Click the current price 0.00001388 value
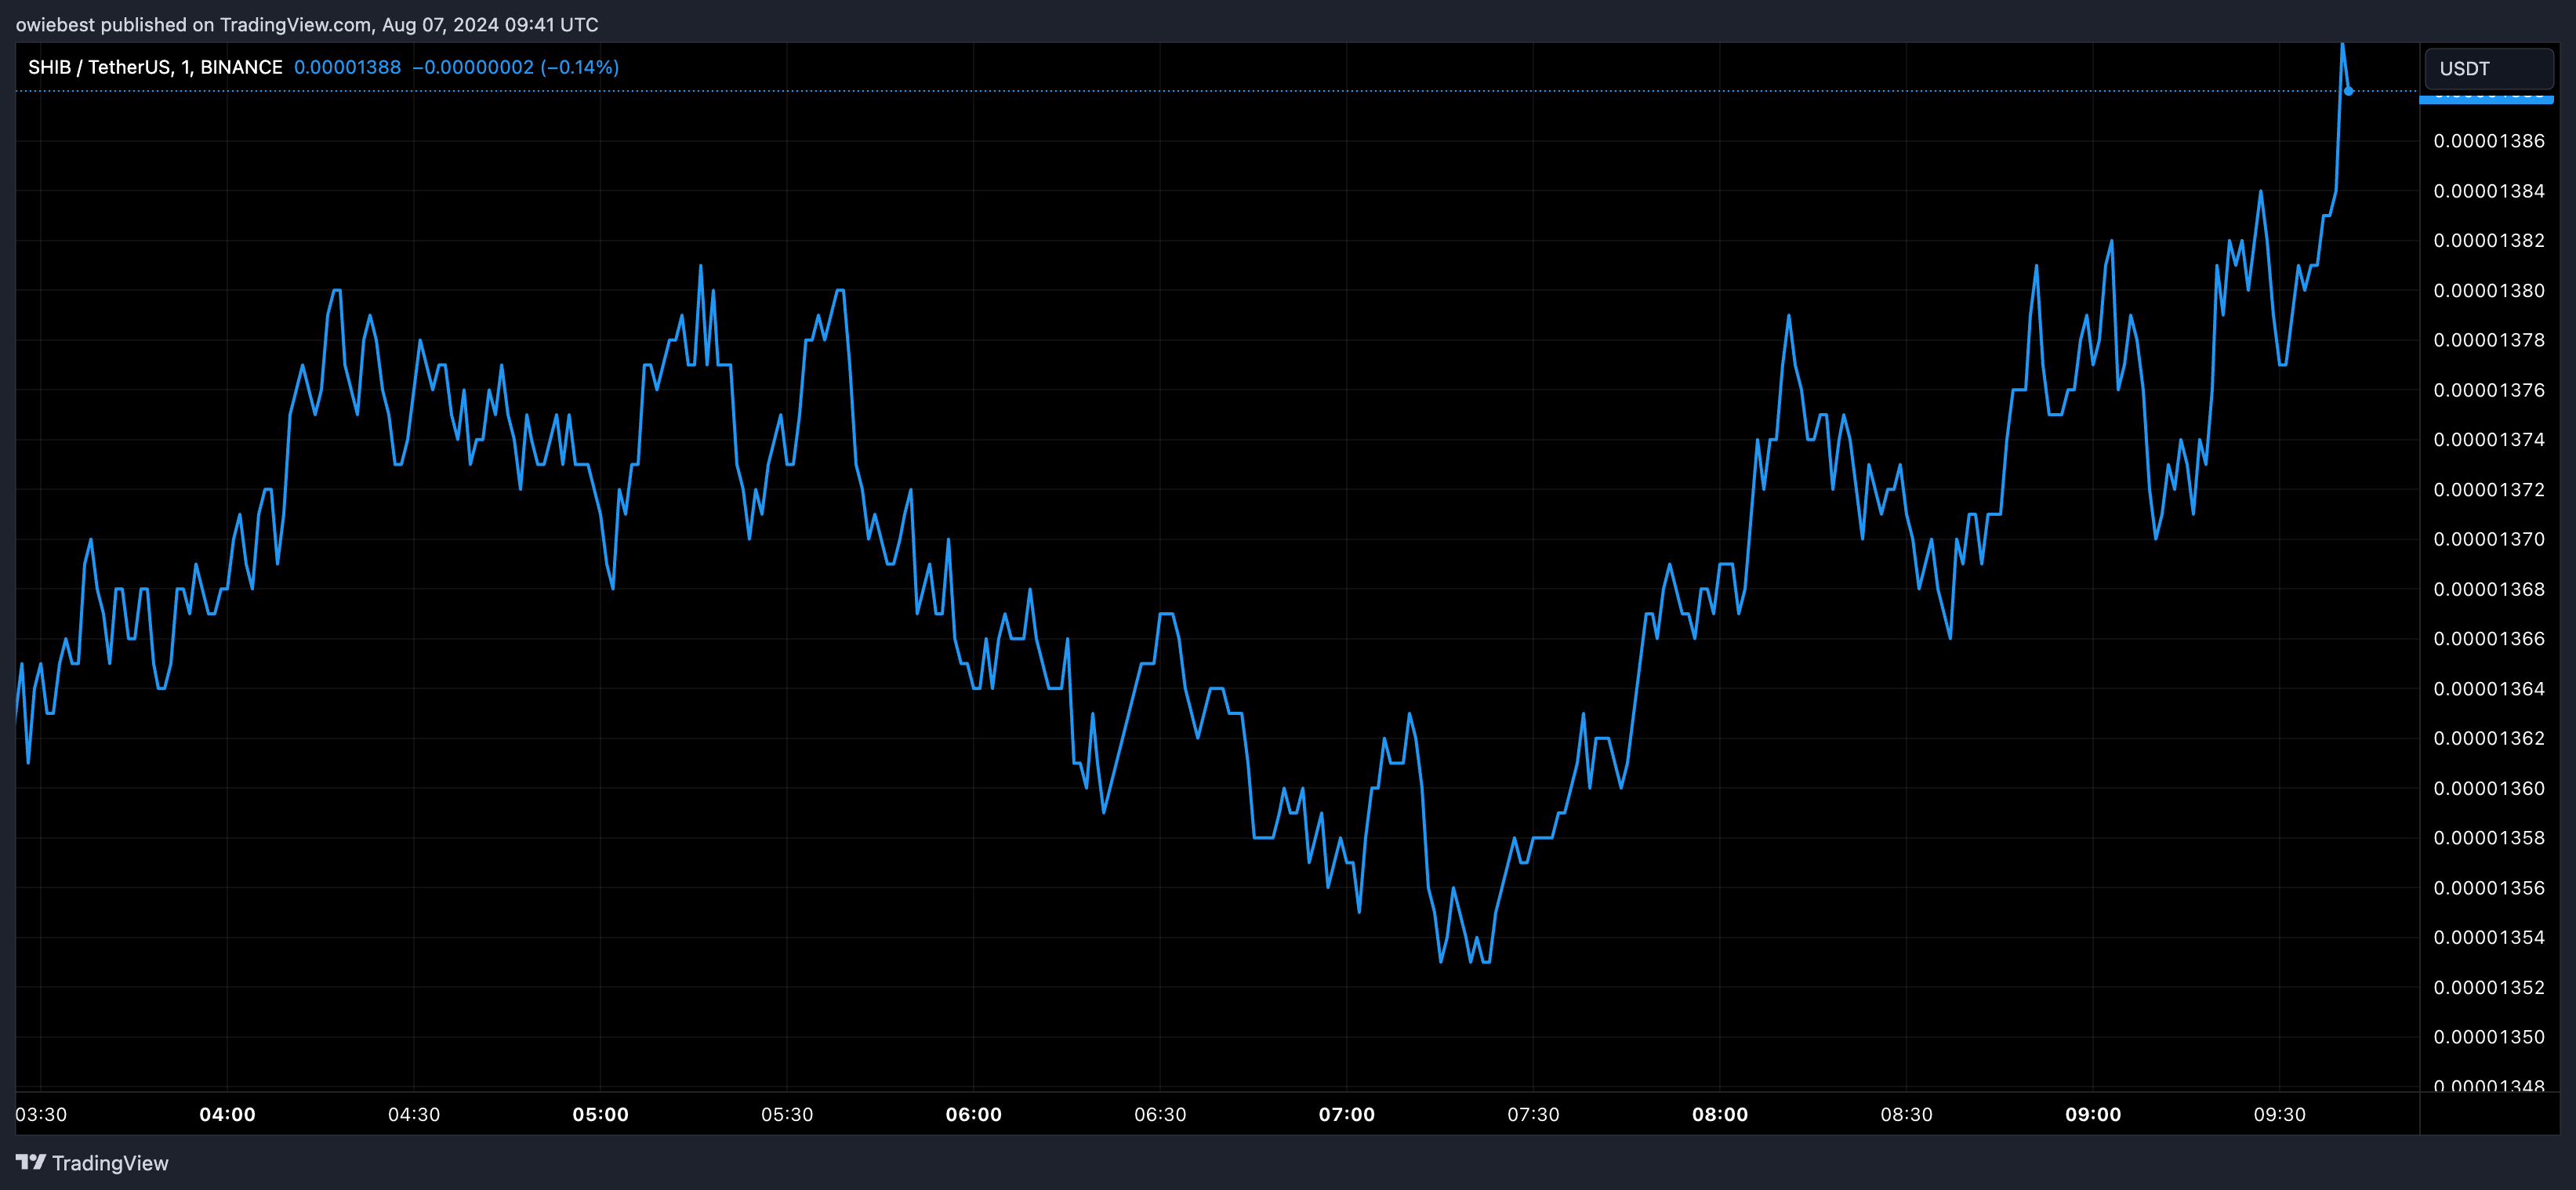2576x1190 pixels. (347, 67)
